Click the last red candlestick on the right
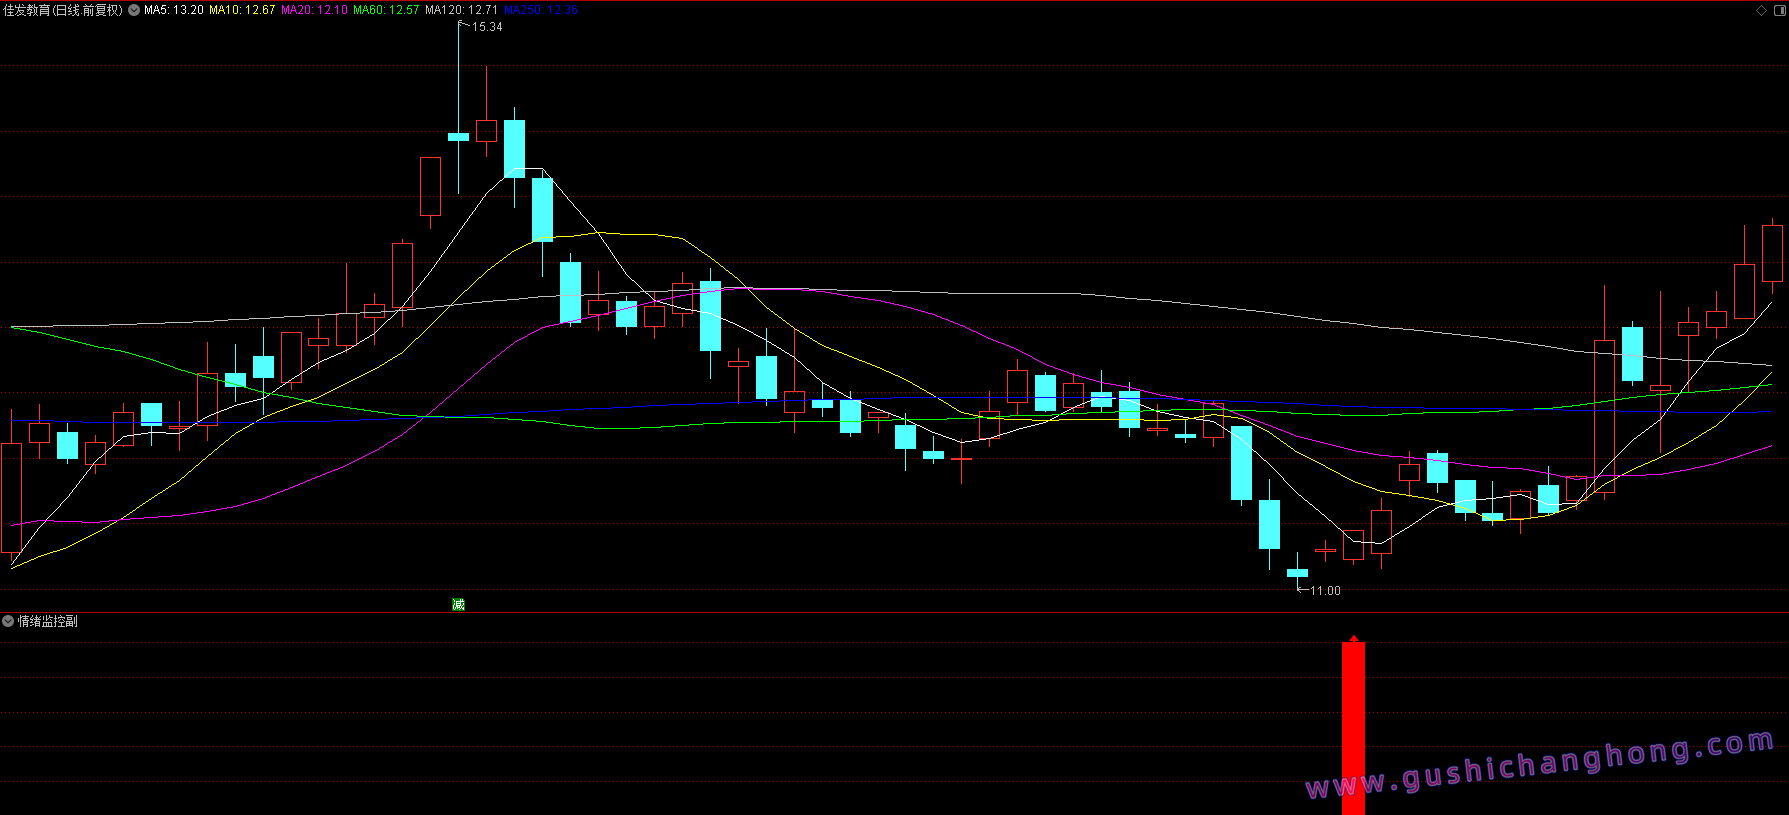The height and width of the screenshot is (815, 1789). coord(1772,253)
